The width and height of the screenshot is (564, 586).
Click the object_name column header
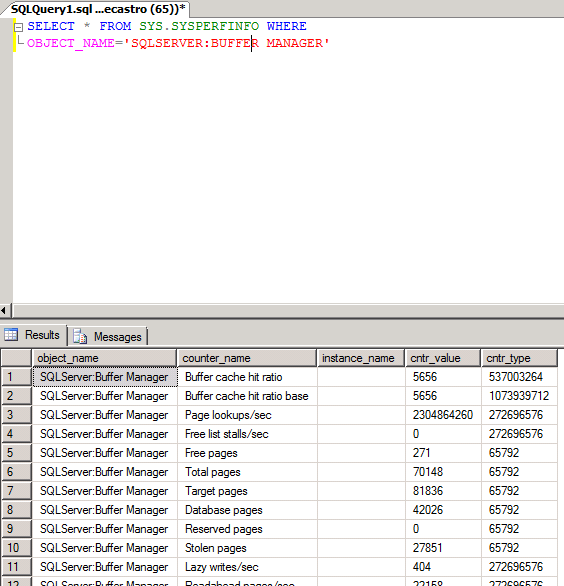pos(104,358)
